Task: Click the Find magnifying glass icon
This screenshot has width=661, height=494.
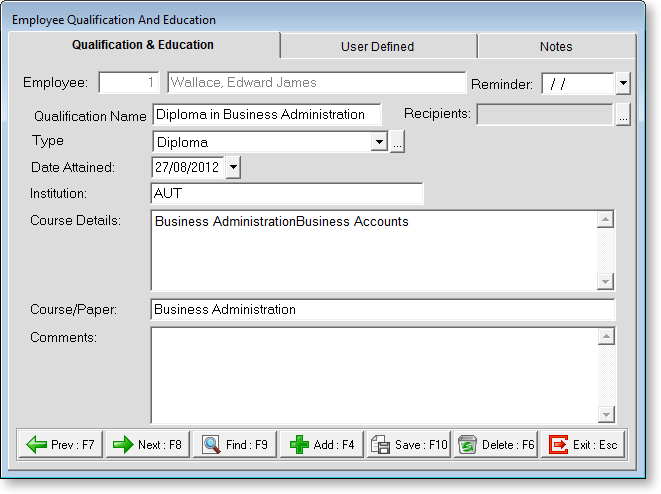Action: click(212, 445)
